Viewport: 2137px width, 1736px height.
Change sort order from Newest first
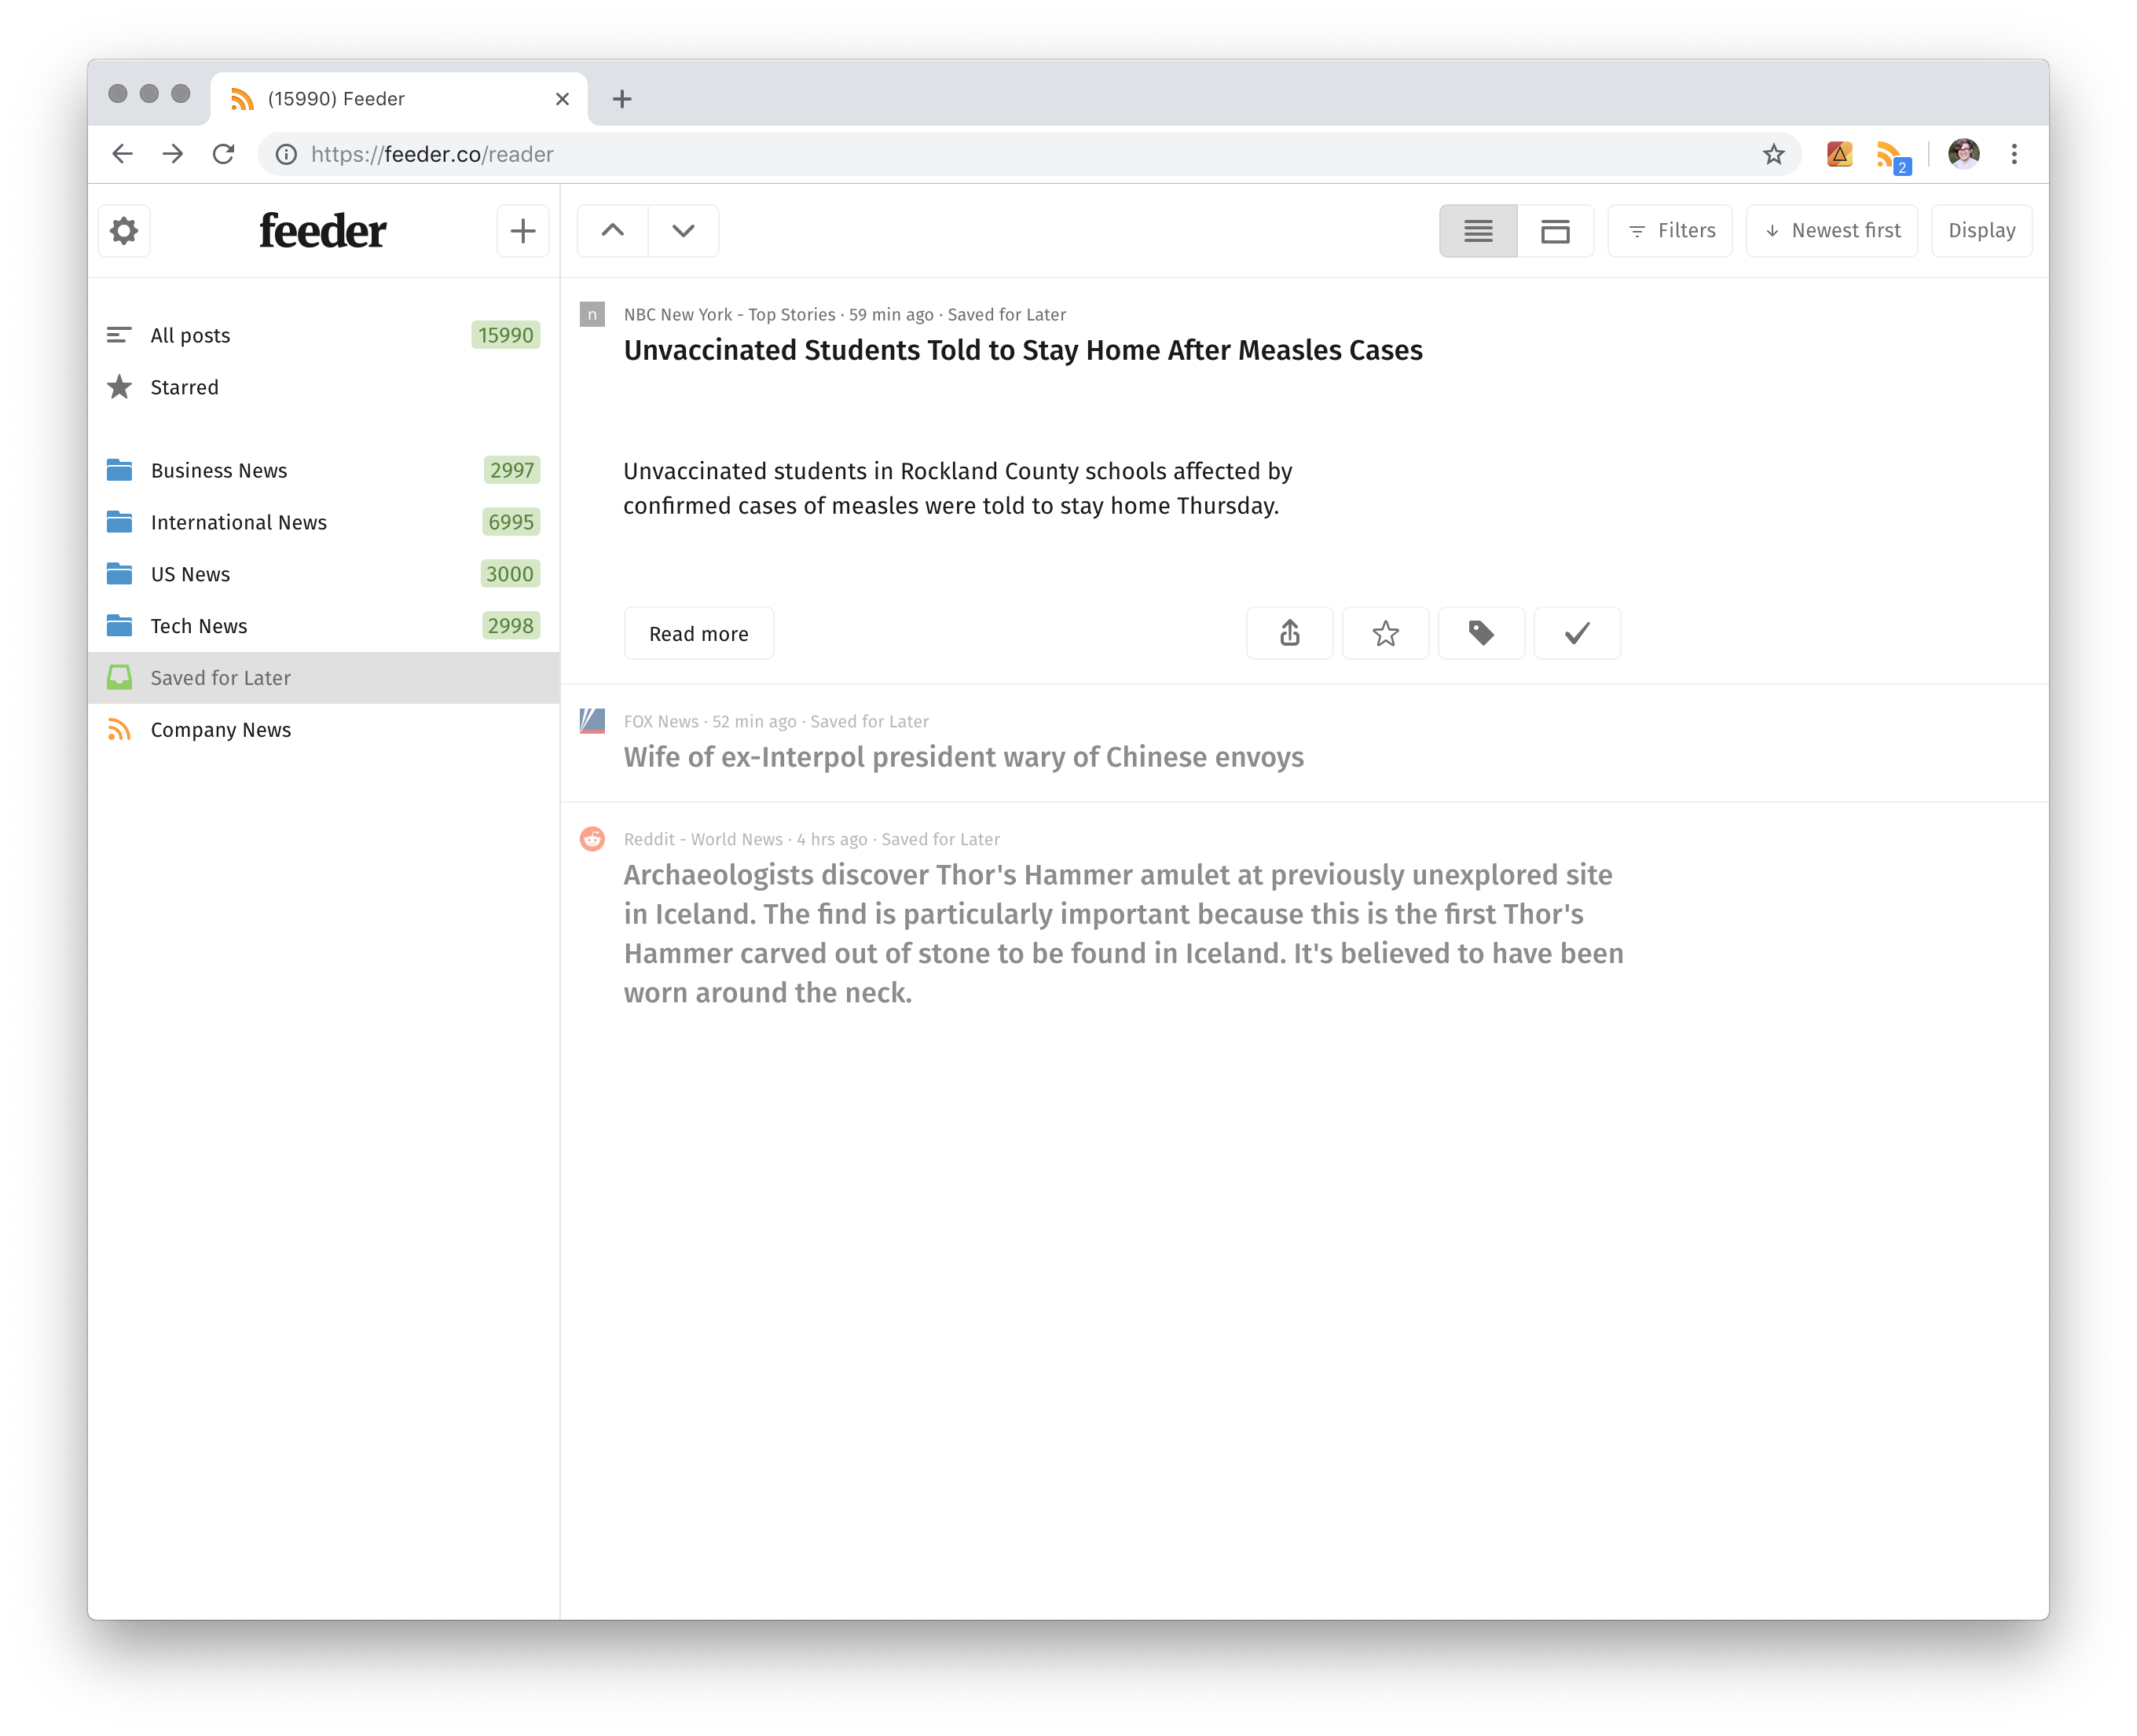[1831, 231]
